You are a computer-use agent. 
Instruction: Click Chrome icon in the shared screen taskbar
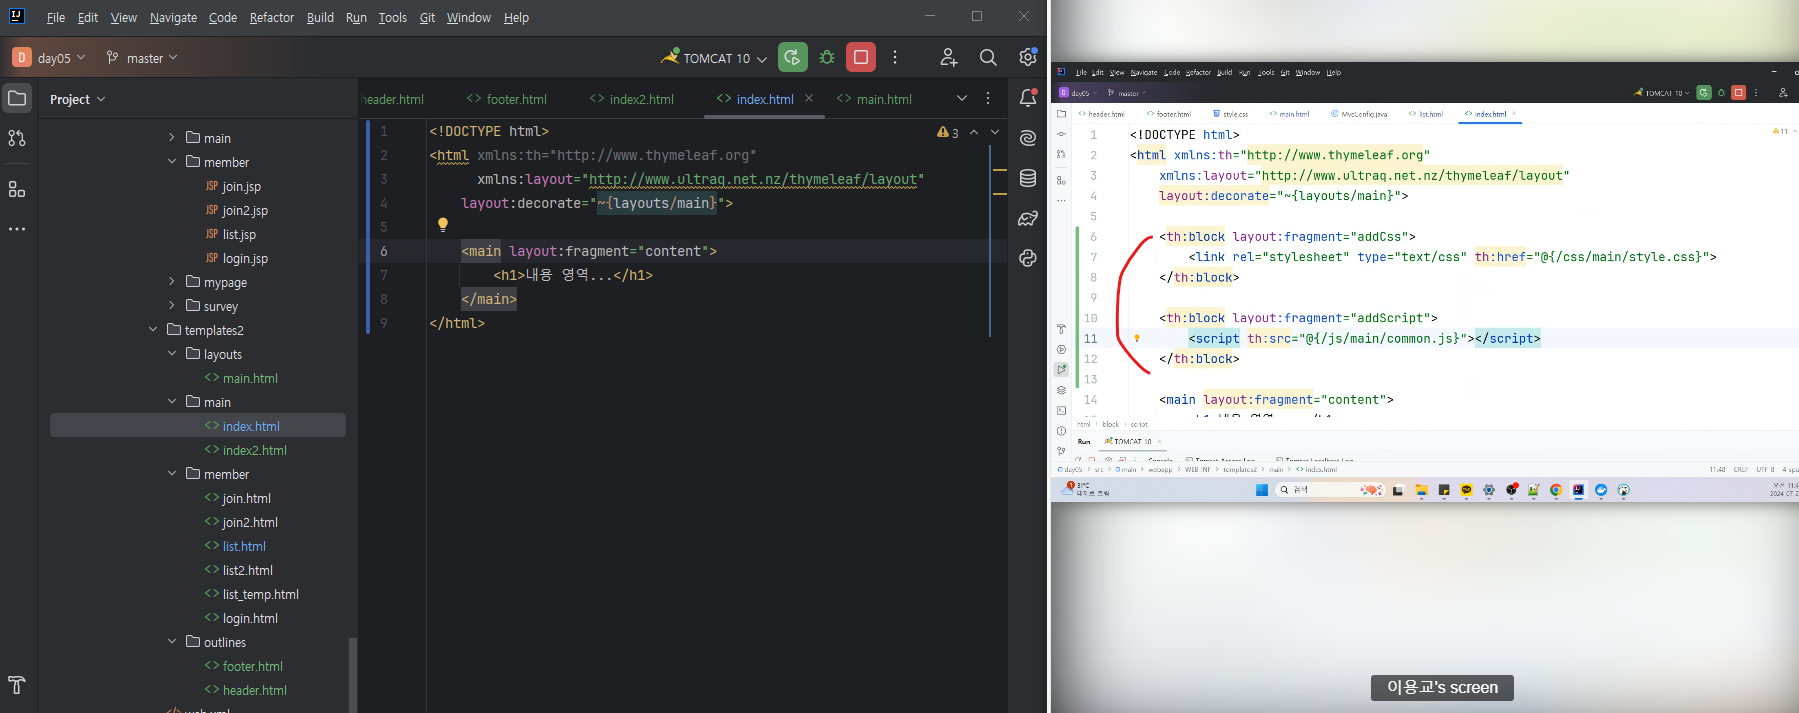1556,490
